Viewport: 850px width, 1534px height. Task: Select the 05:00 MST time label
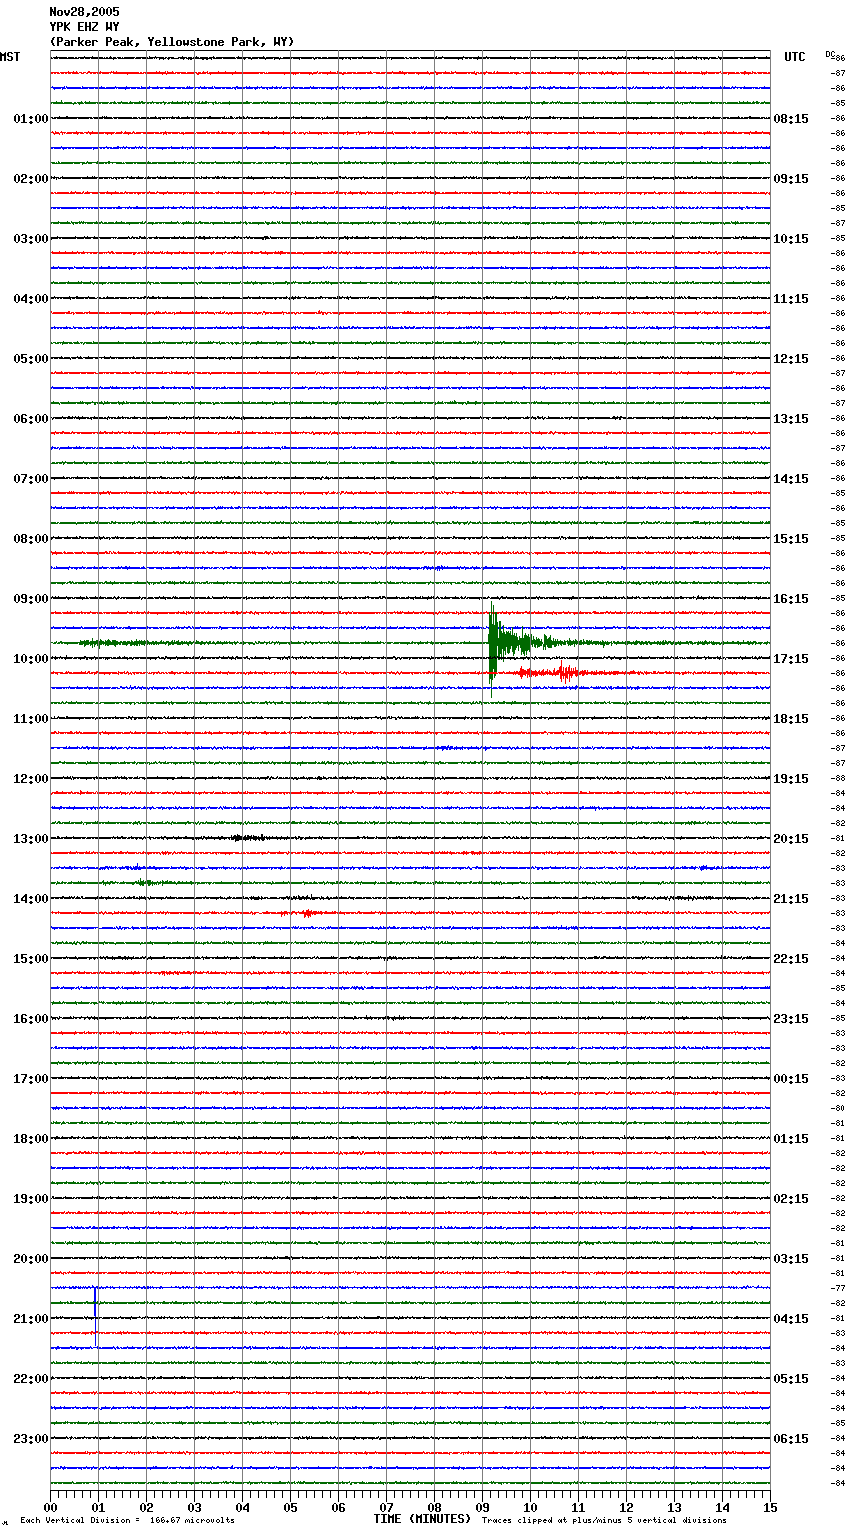pos(31,359)
